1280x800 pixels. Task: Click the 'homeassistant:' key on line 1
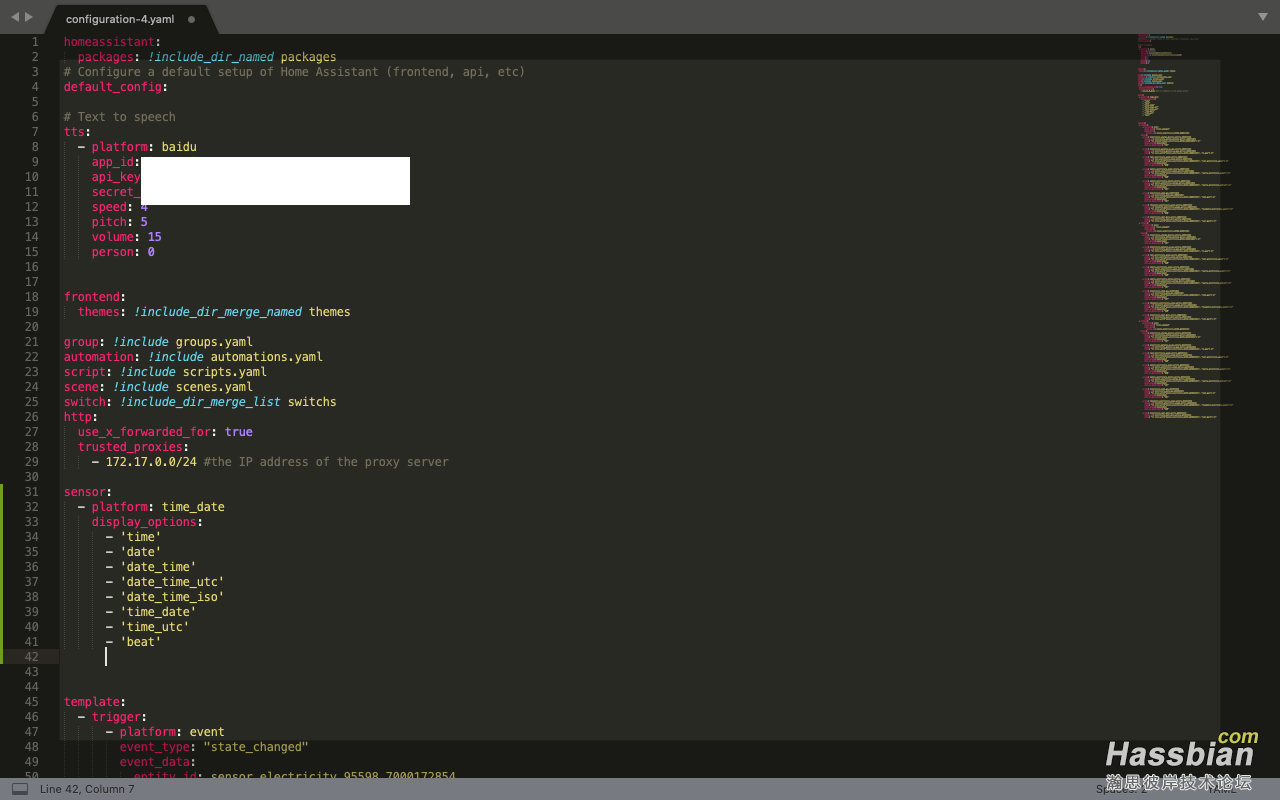point(112,42)
